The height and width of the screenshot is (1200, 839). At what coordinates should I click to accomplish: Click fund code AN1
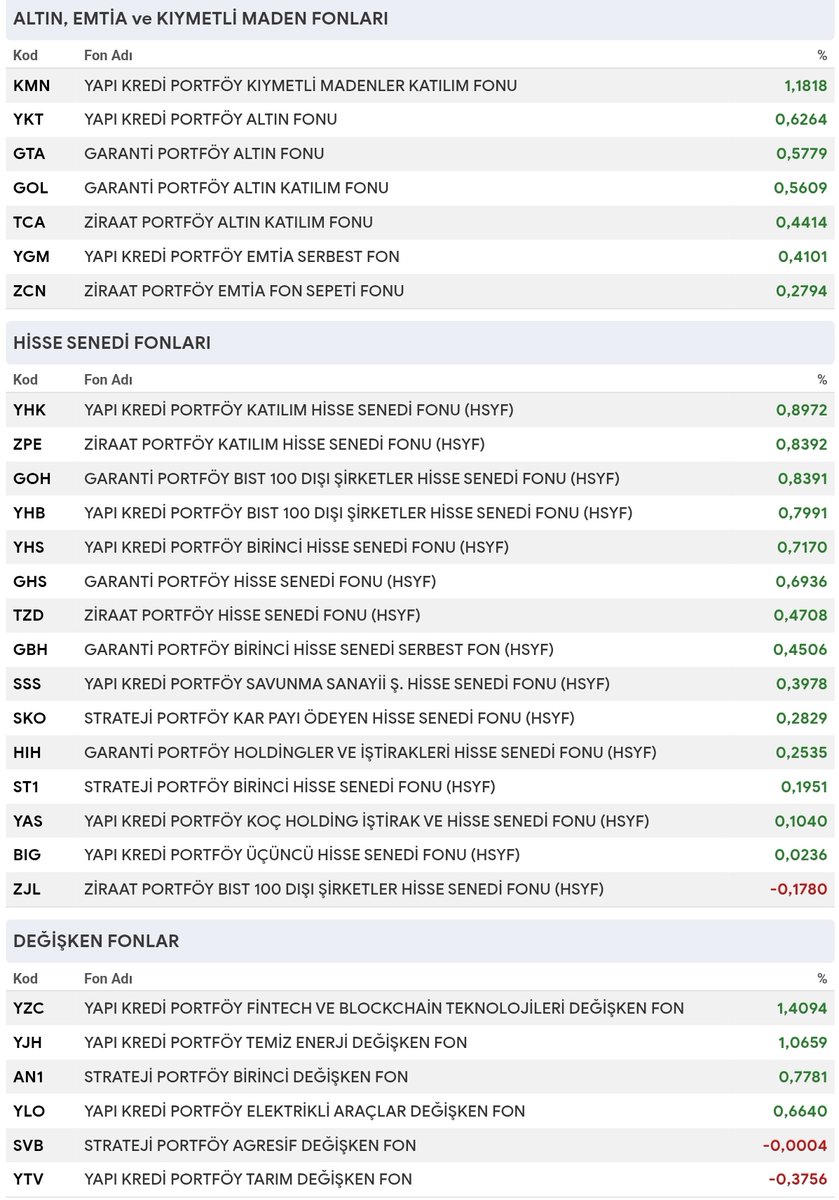tap(29, 1077)
